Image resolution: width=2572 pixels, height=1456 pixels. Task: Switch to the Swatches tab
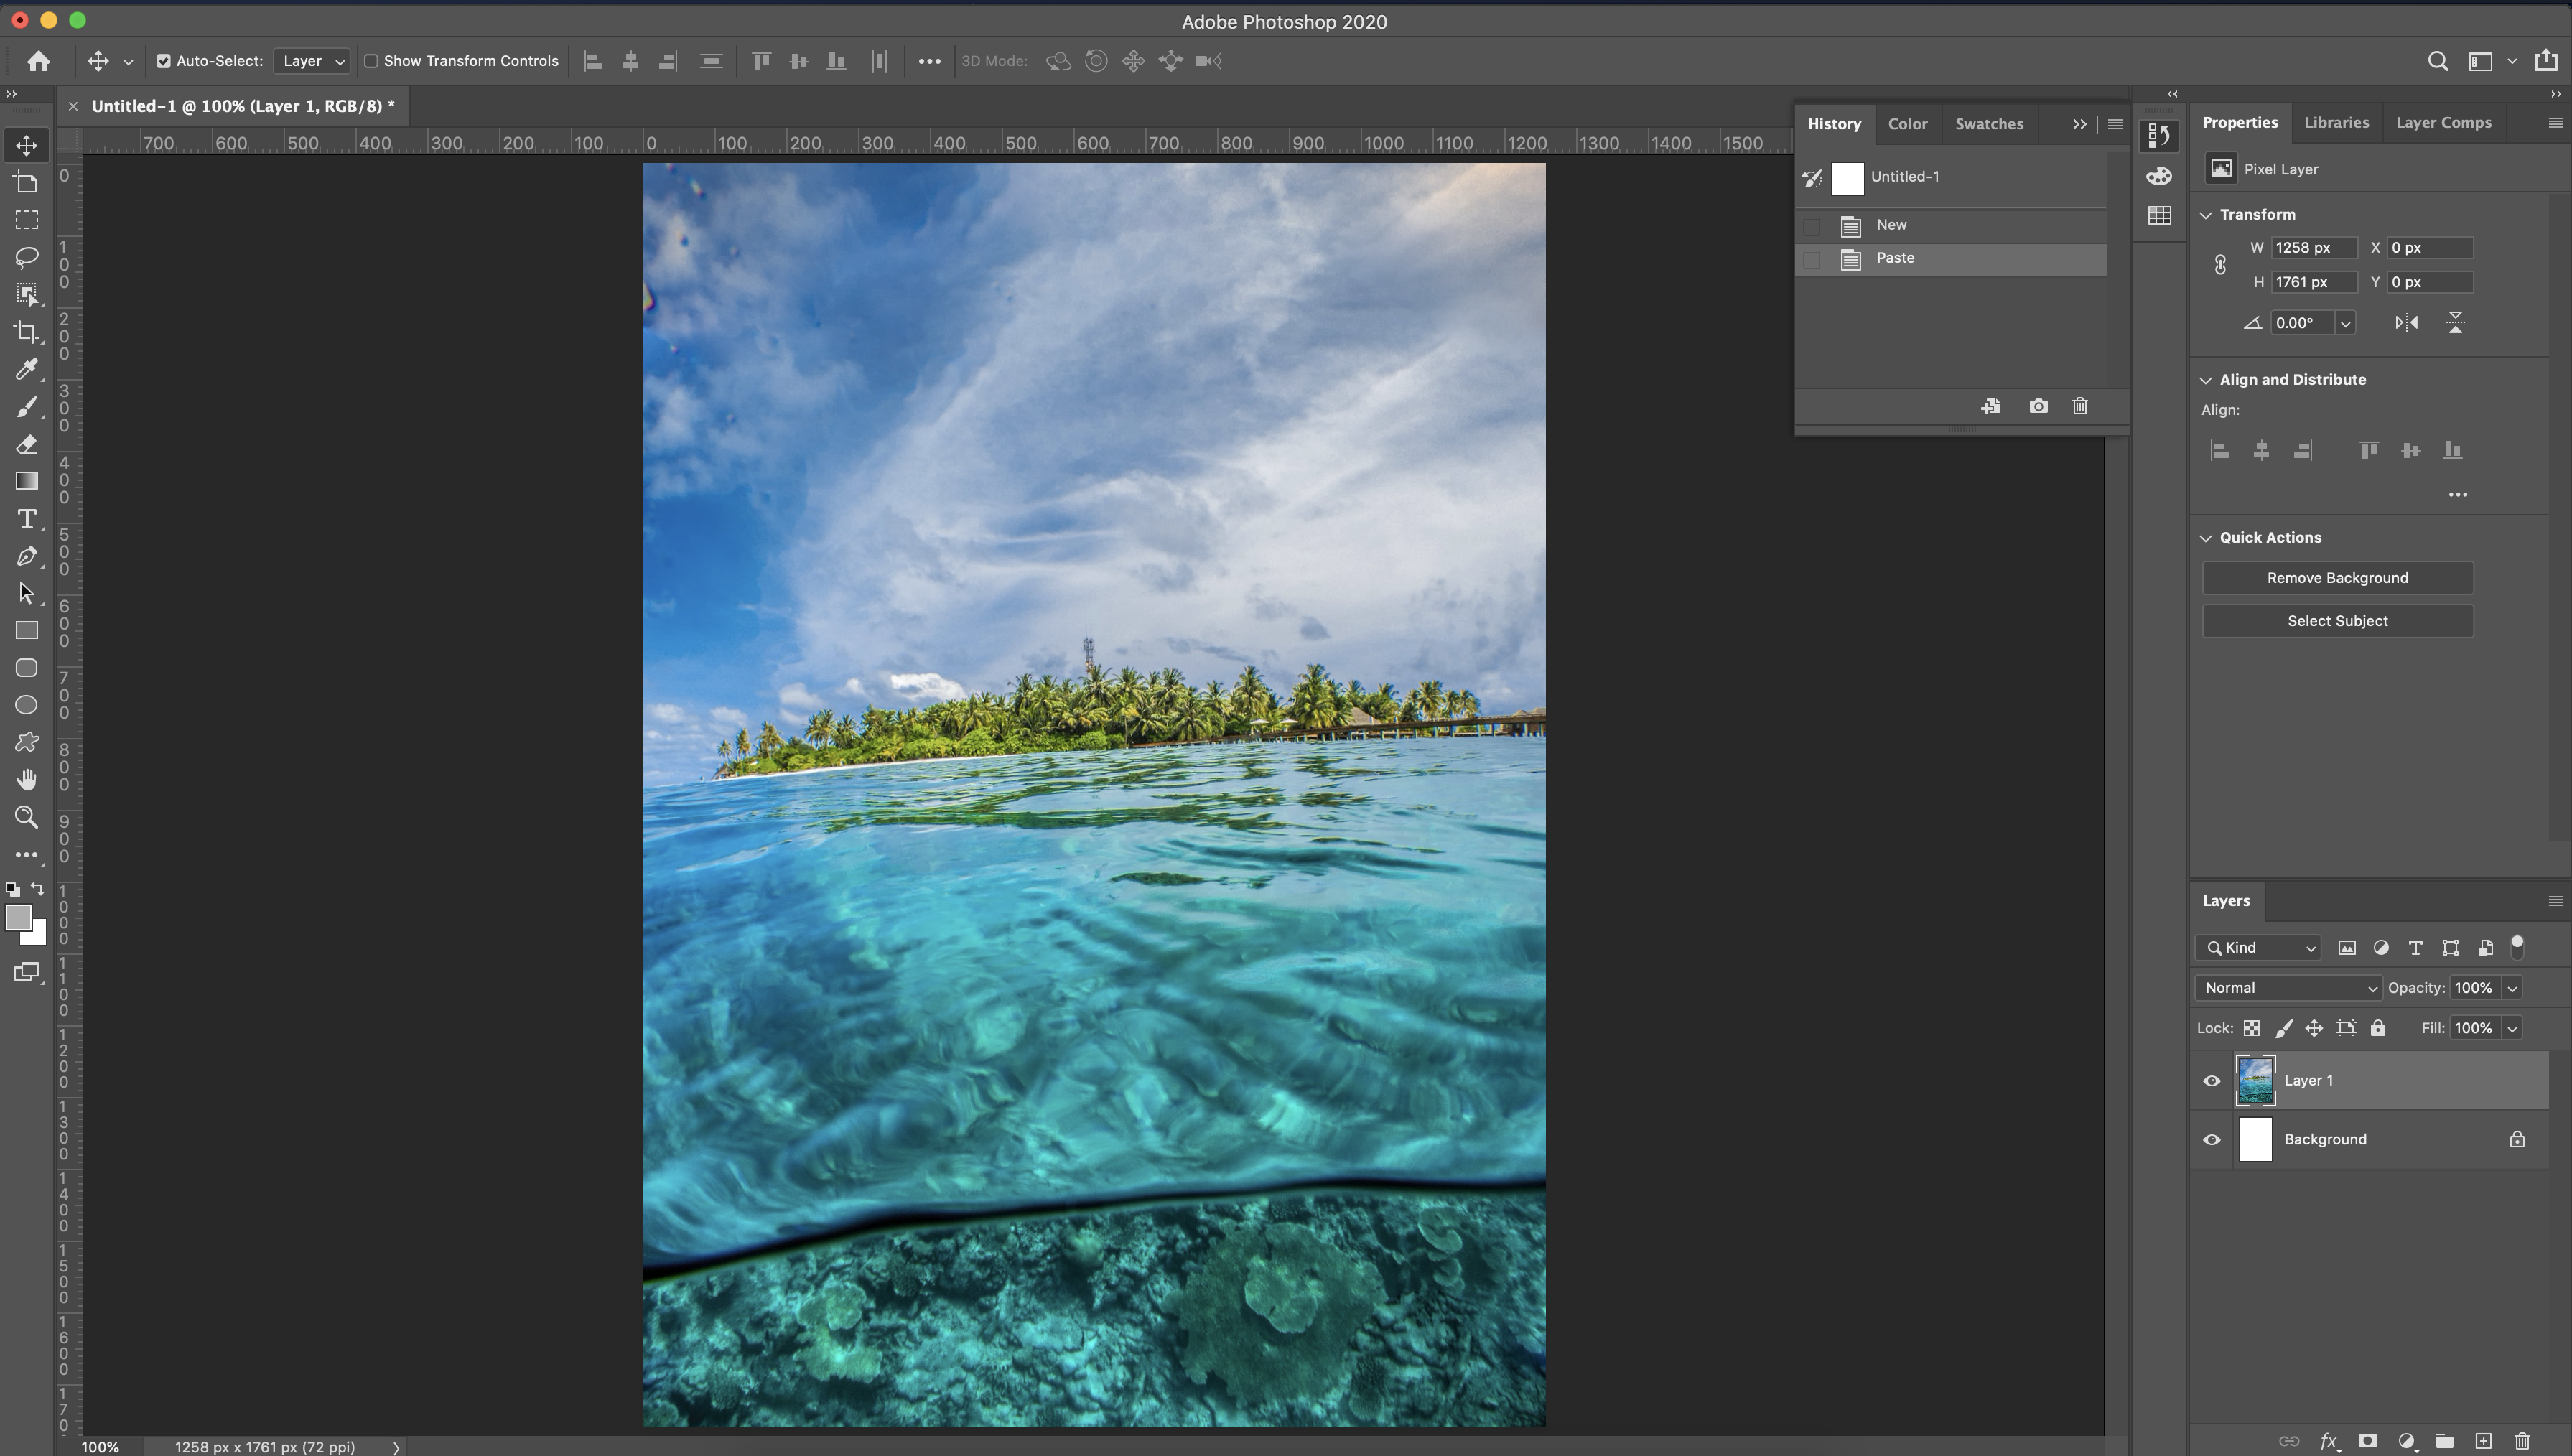[x=1988, y=124]
